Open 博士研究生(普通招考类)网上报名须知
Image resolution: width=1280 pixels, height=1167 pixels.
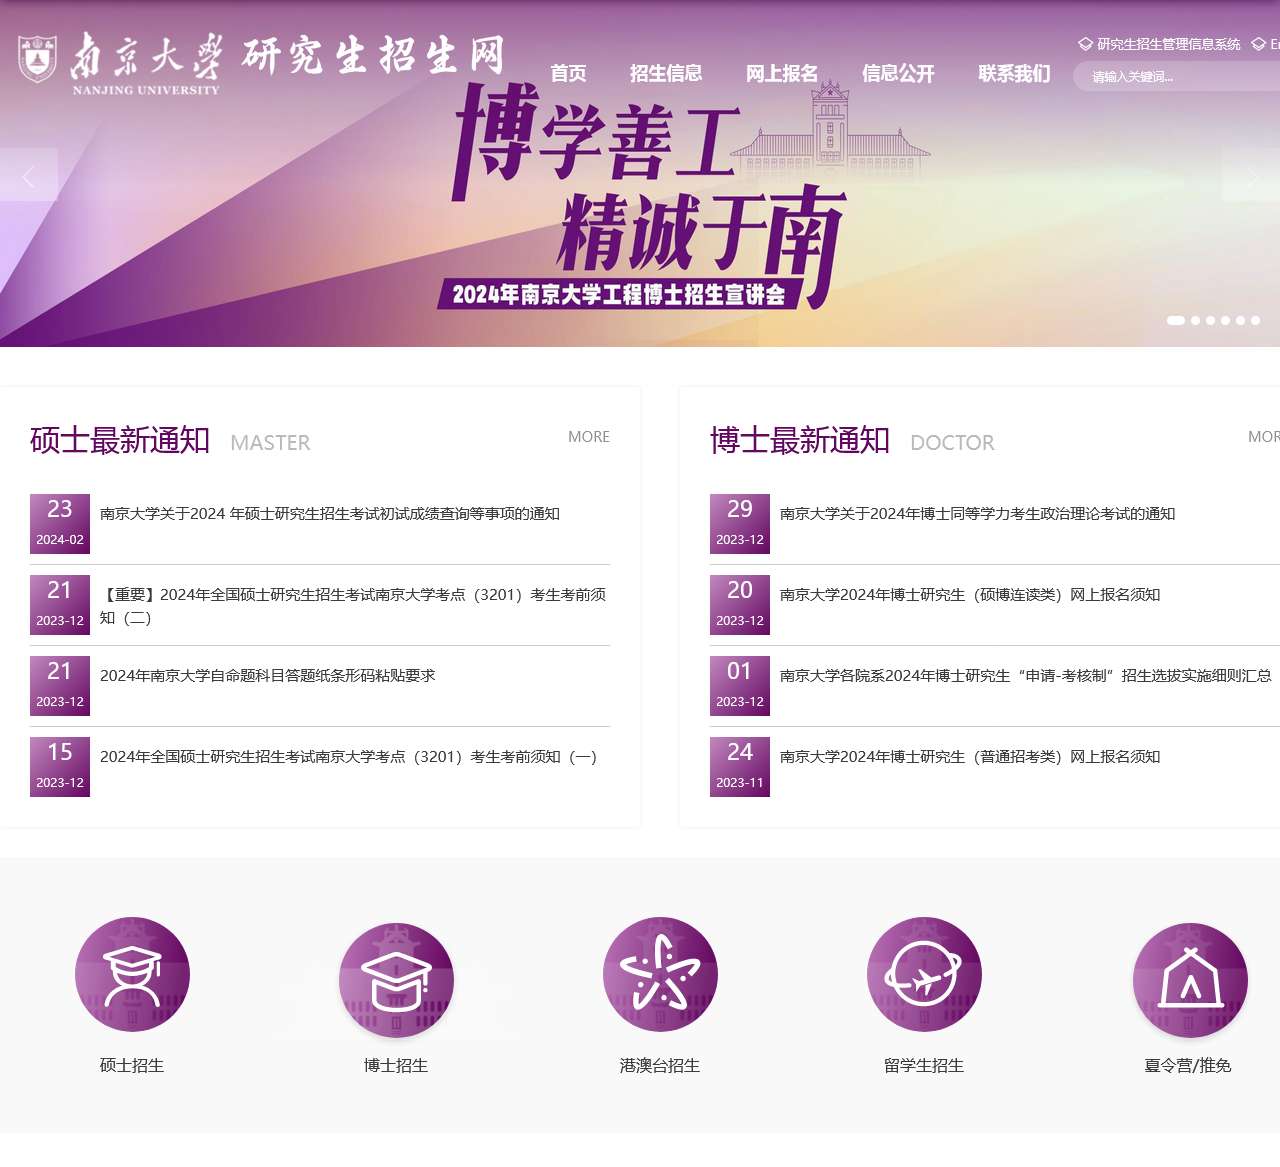point(970,757)
